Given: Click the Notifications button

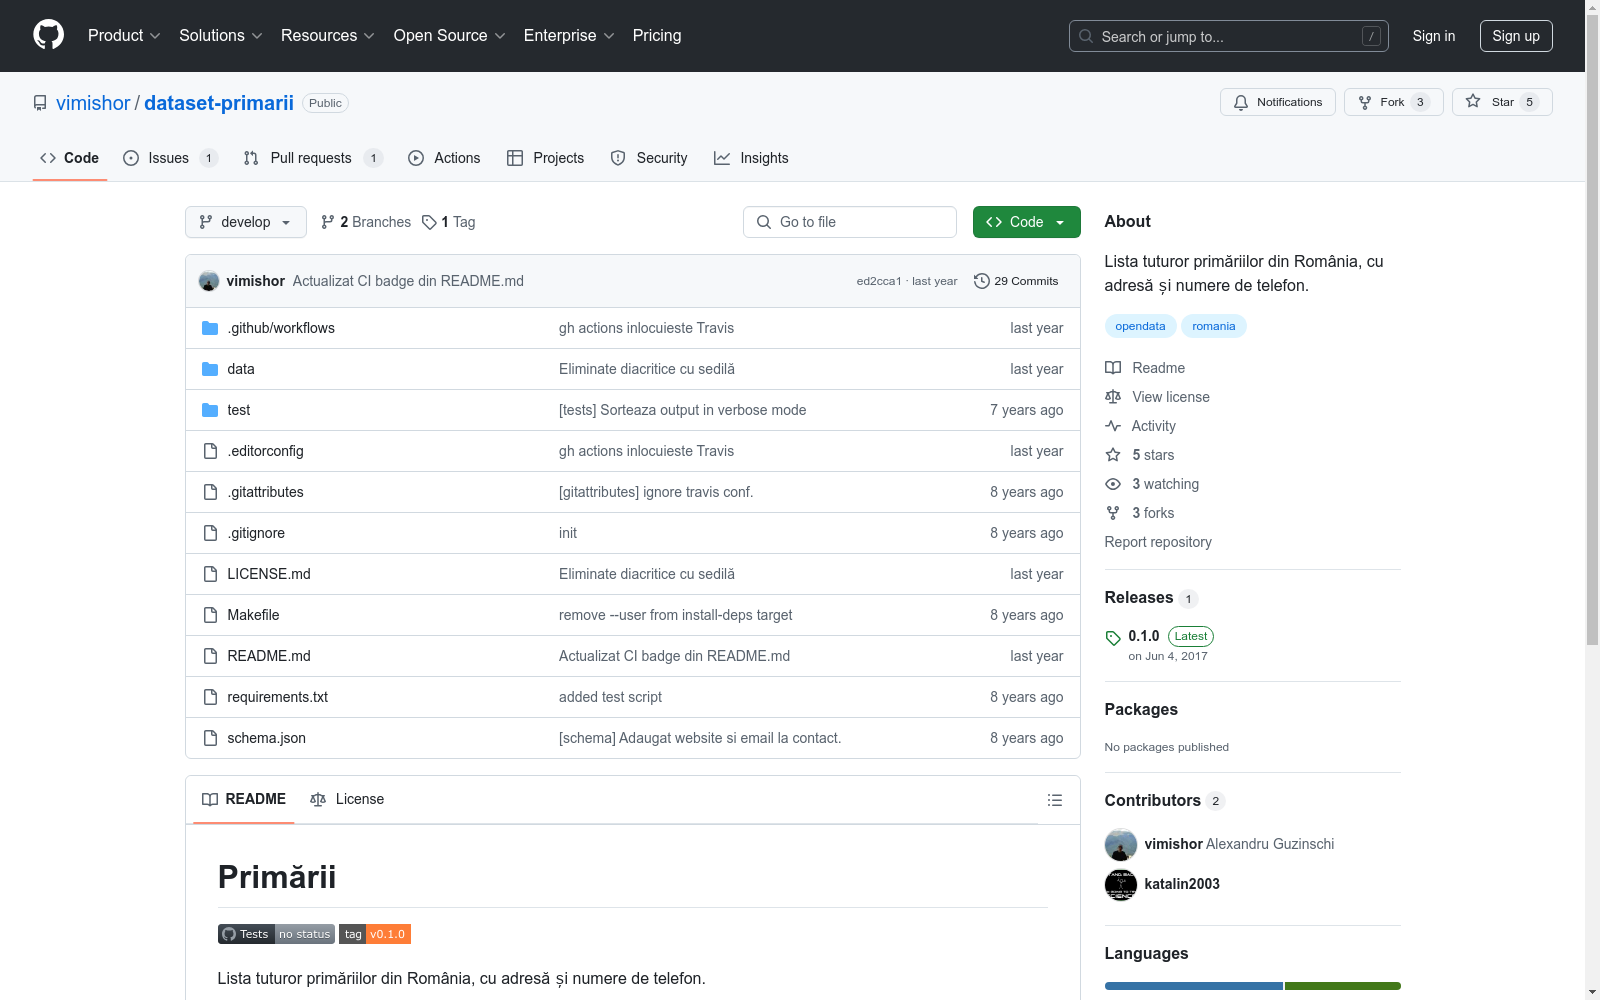Looking at the screenshot, I should [1278, 102].
